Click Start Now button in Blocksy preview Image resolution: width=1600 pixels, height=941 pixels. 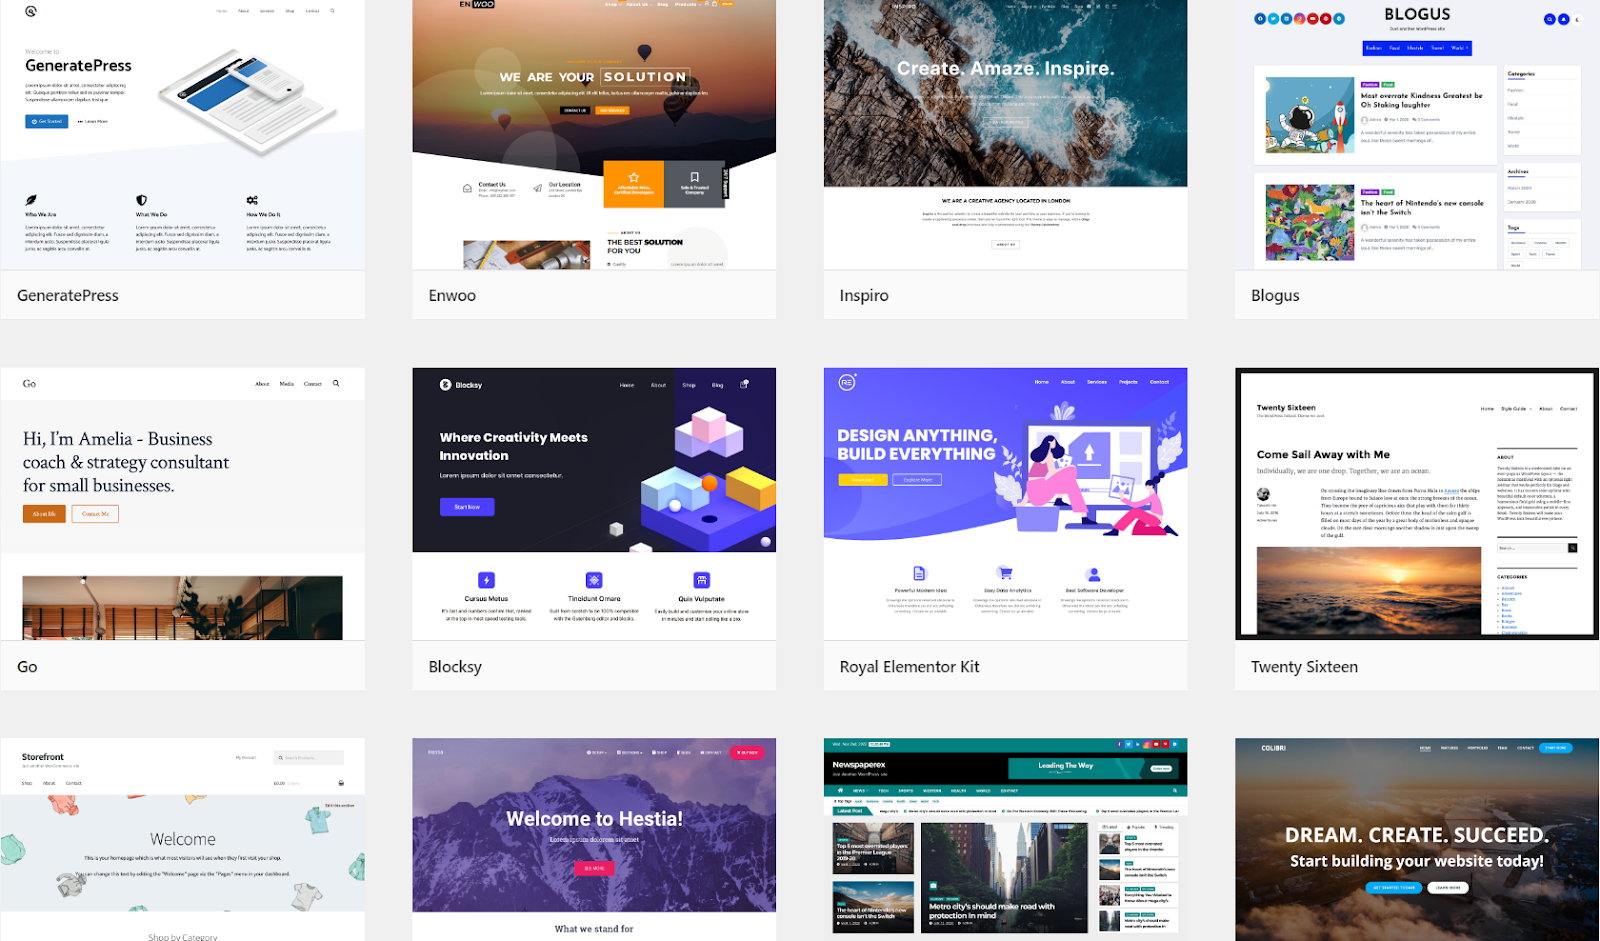click(x=467, y=507)
